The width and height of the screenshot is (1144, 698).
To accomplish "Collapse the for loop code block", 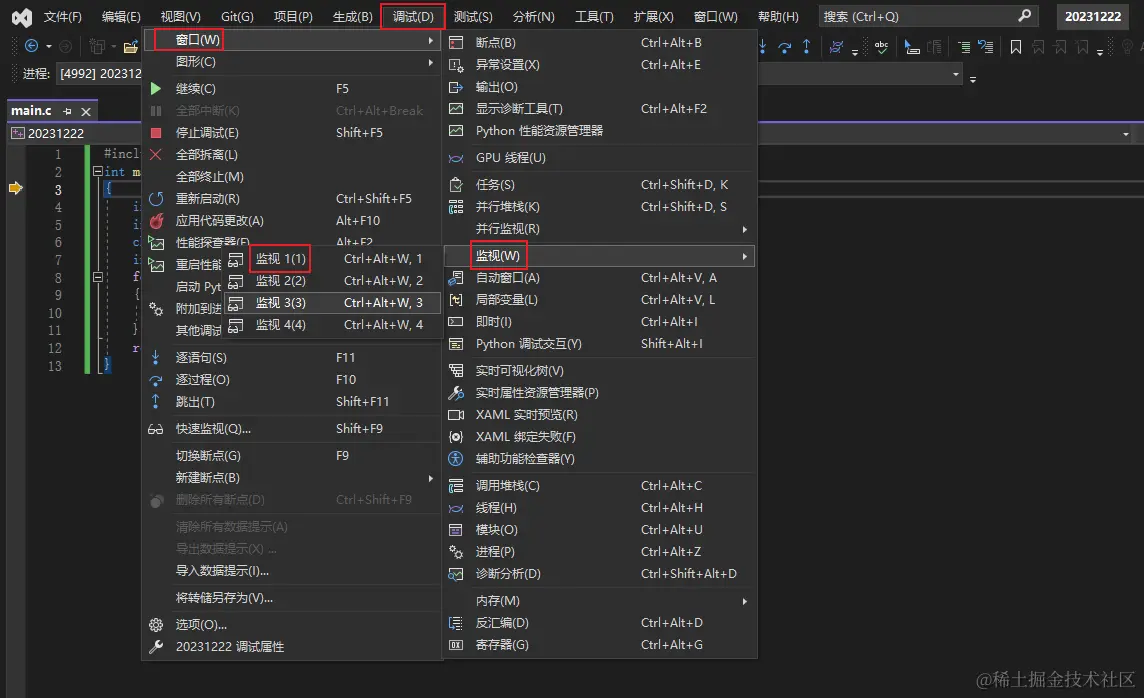I will coord(98,277).
